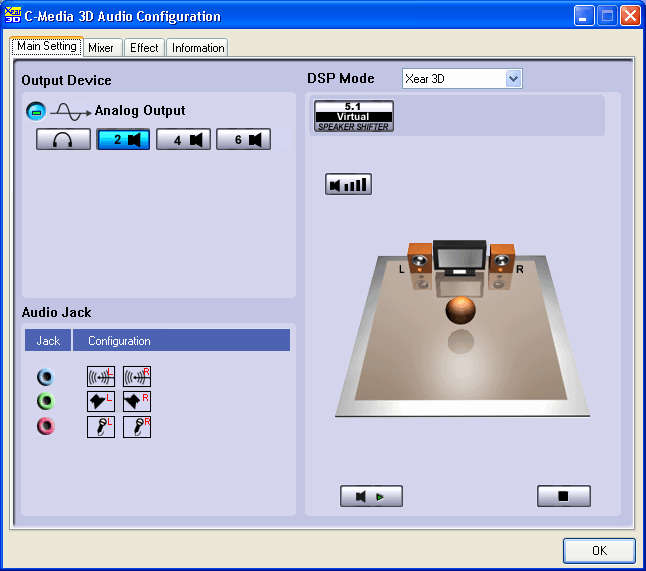This screenshot has height=571, width=646.
Task: Select 2-speaker output mode
Action: click(123, 139)
